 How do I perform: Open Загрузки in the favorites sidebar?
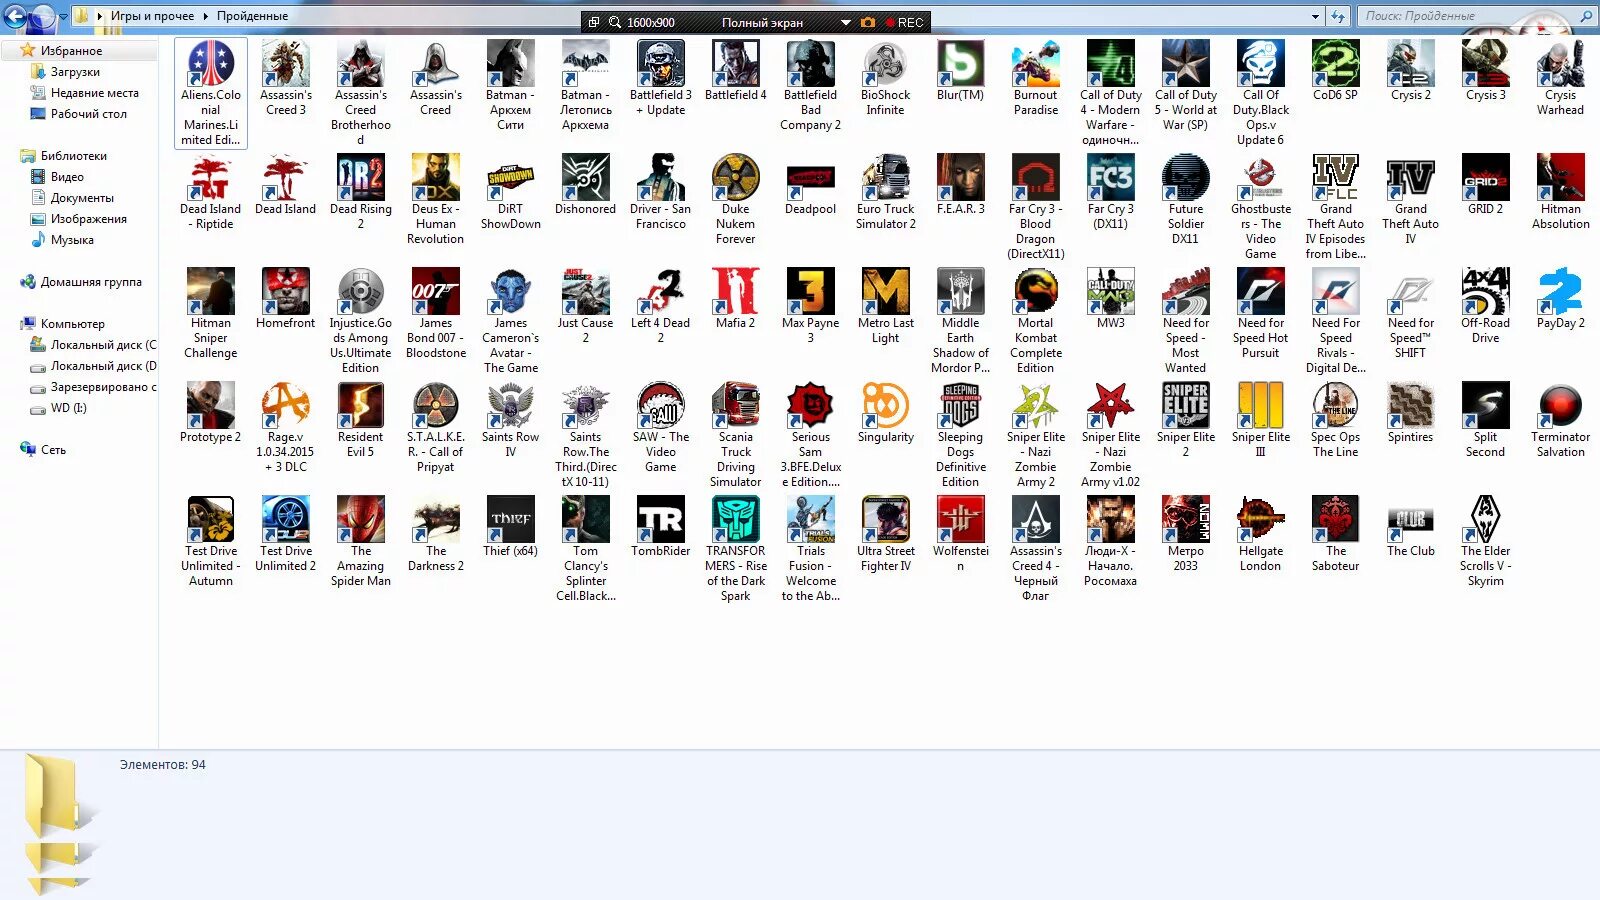(x=75, y=72)
